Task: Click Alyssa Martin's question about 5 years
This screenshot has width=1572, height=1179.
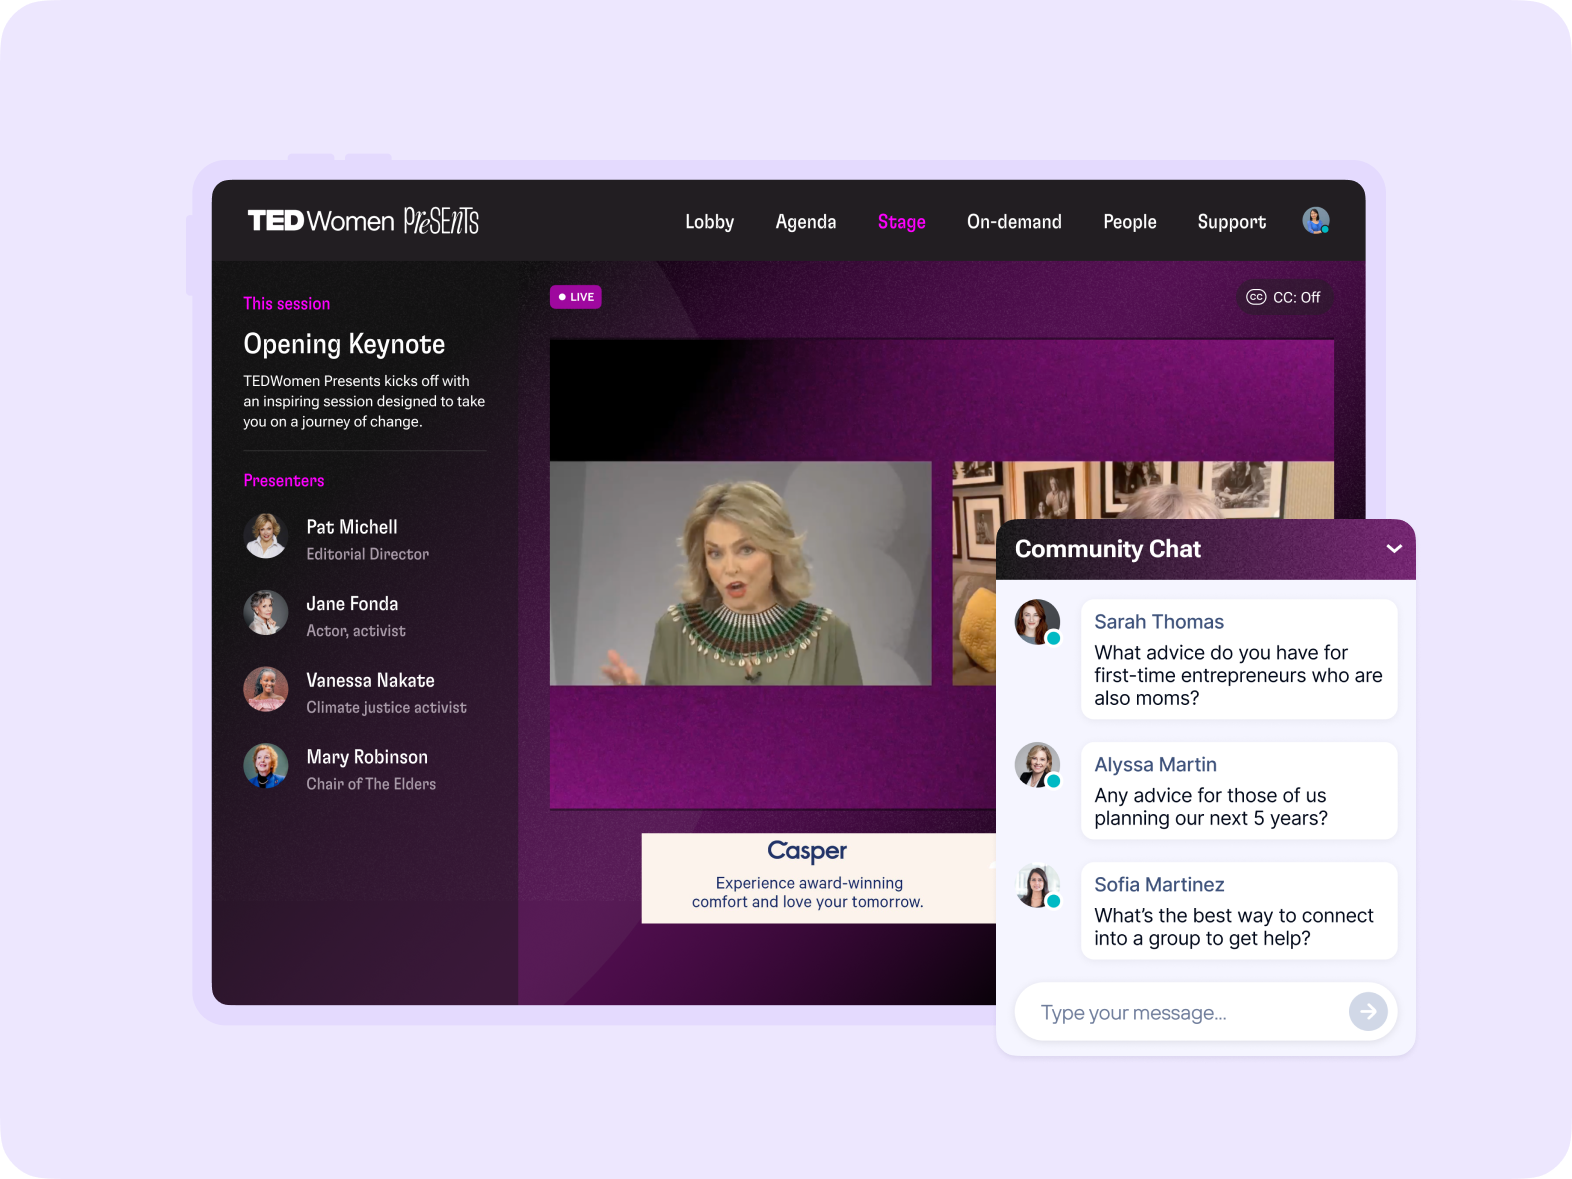Action: point(1211,807)
